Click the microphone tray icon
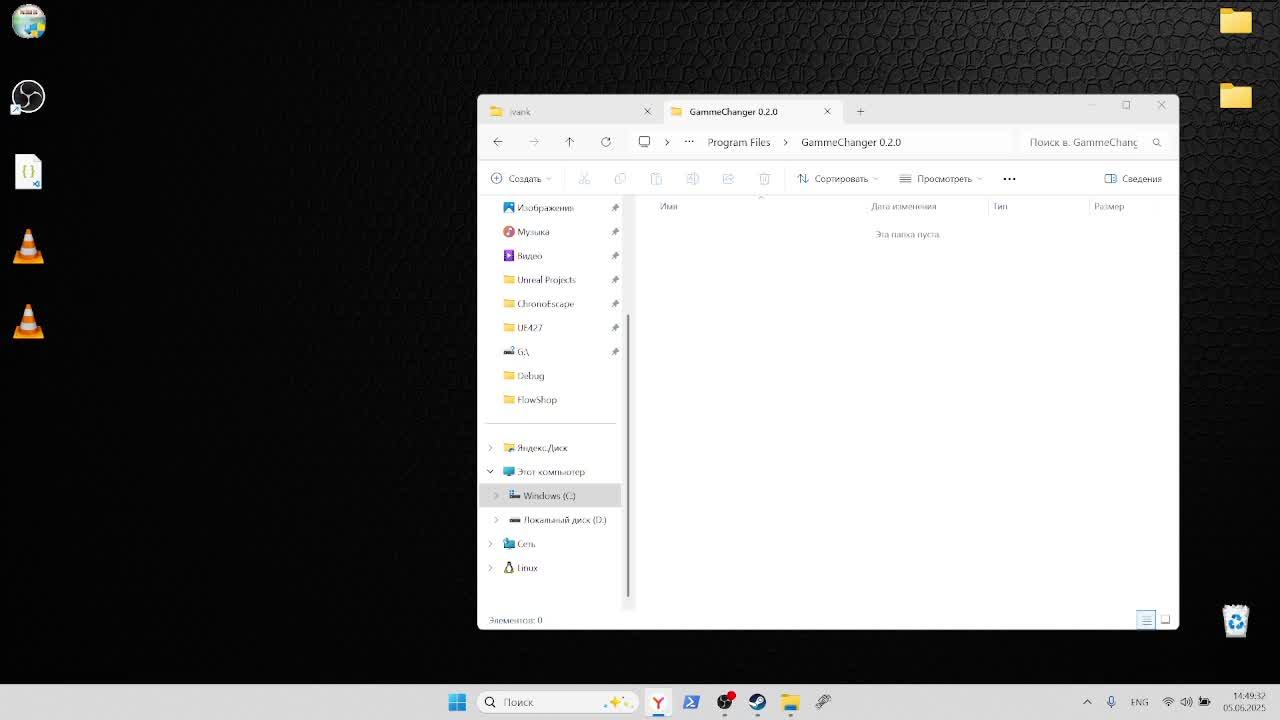The height and width of the screenshot is (720, 1280). click(x=1111, y=702)
